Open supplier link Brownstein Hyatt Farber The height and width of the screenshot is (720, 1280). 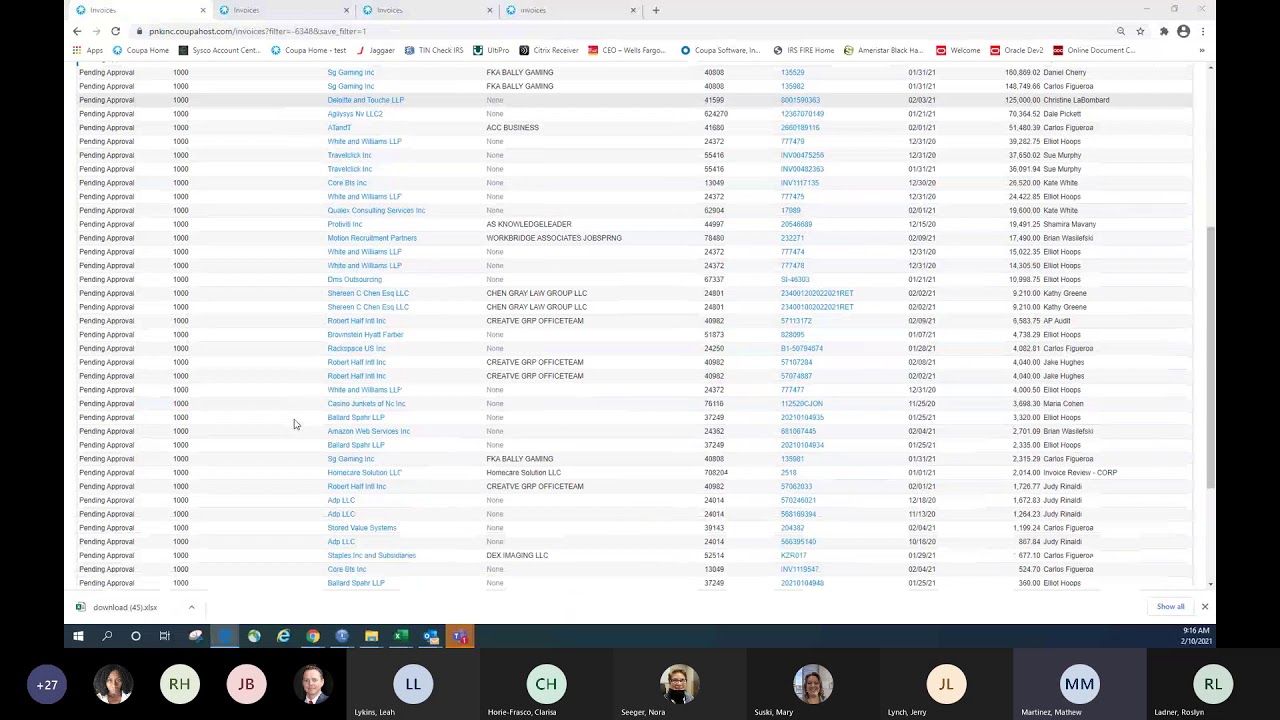coord(365,335)
